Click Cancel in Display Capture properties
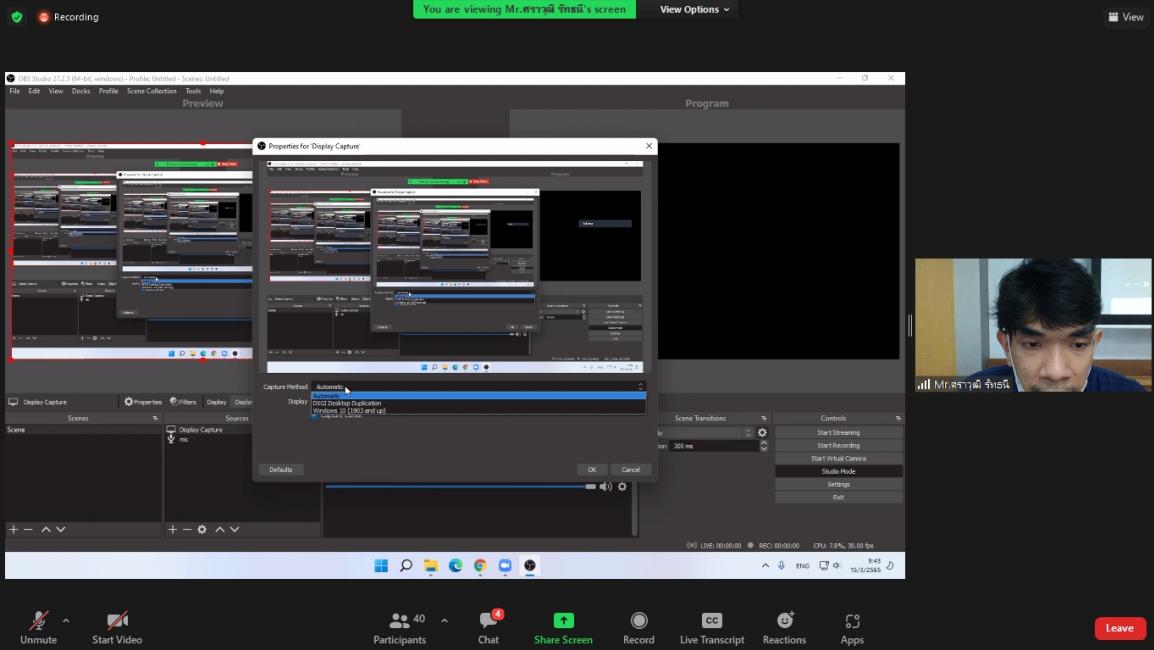This screenshot has width=1154, height=650. (x=631, y=470)
